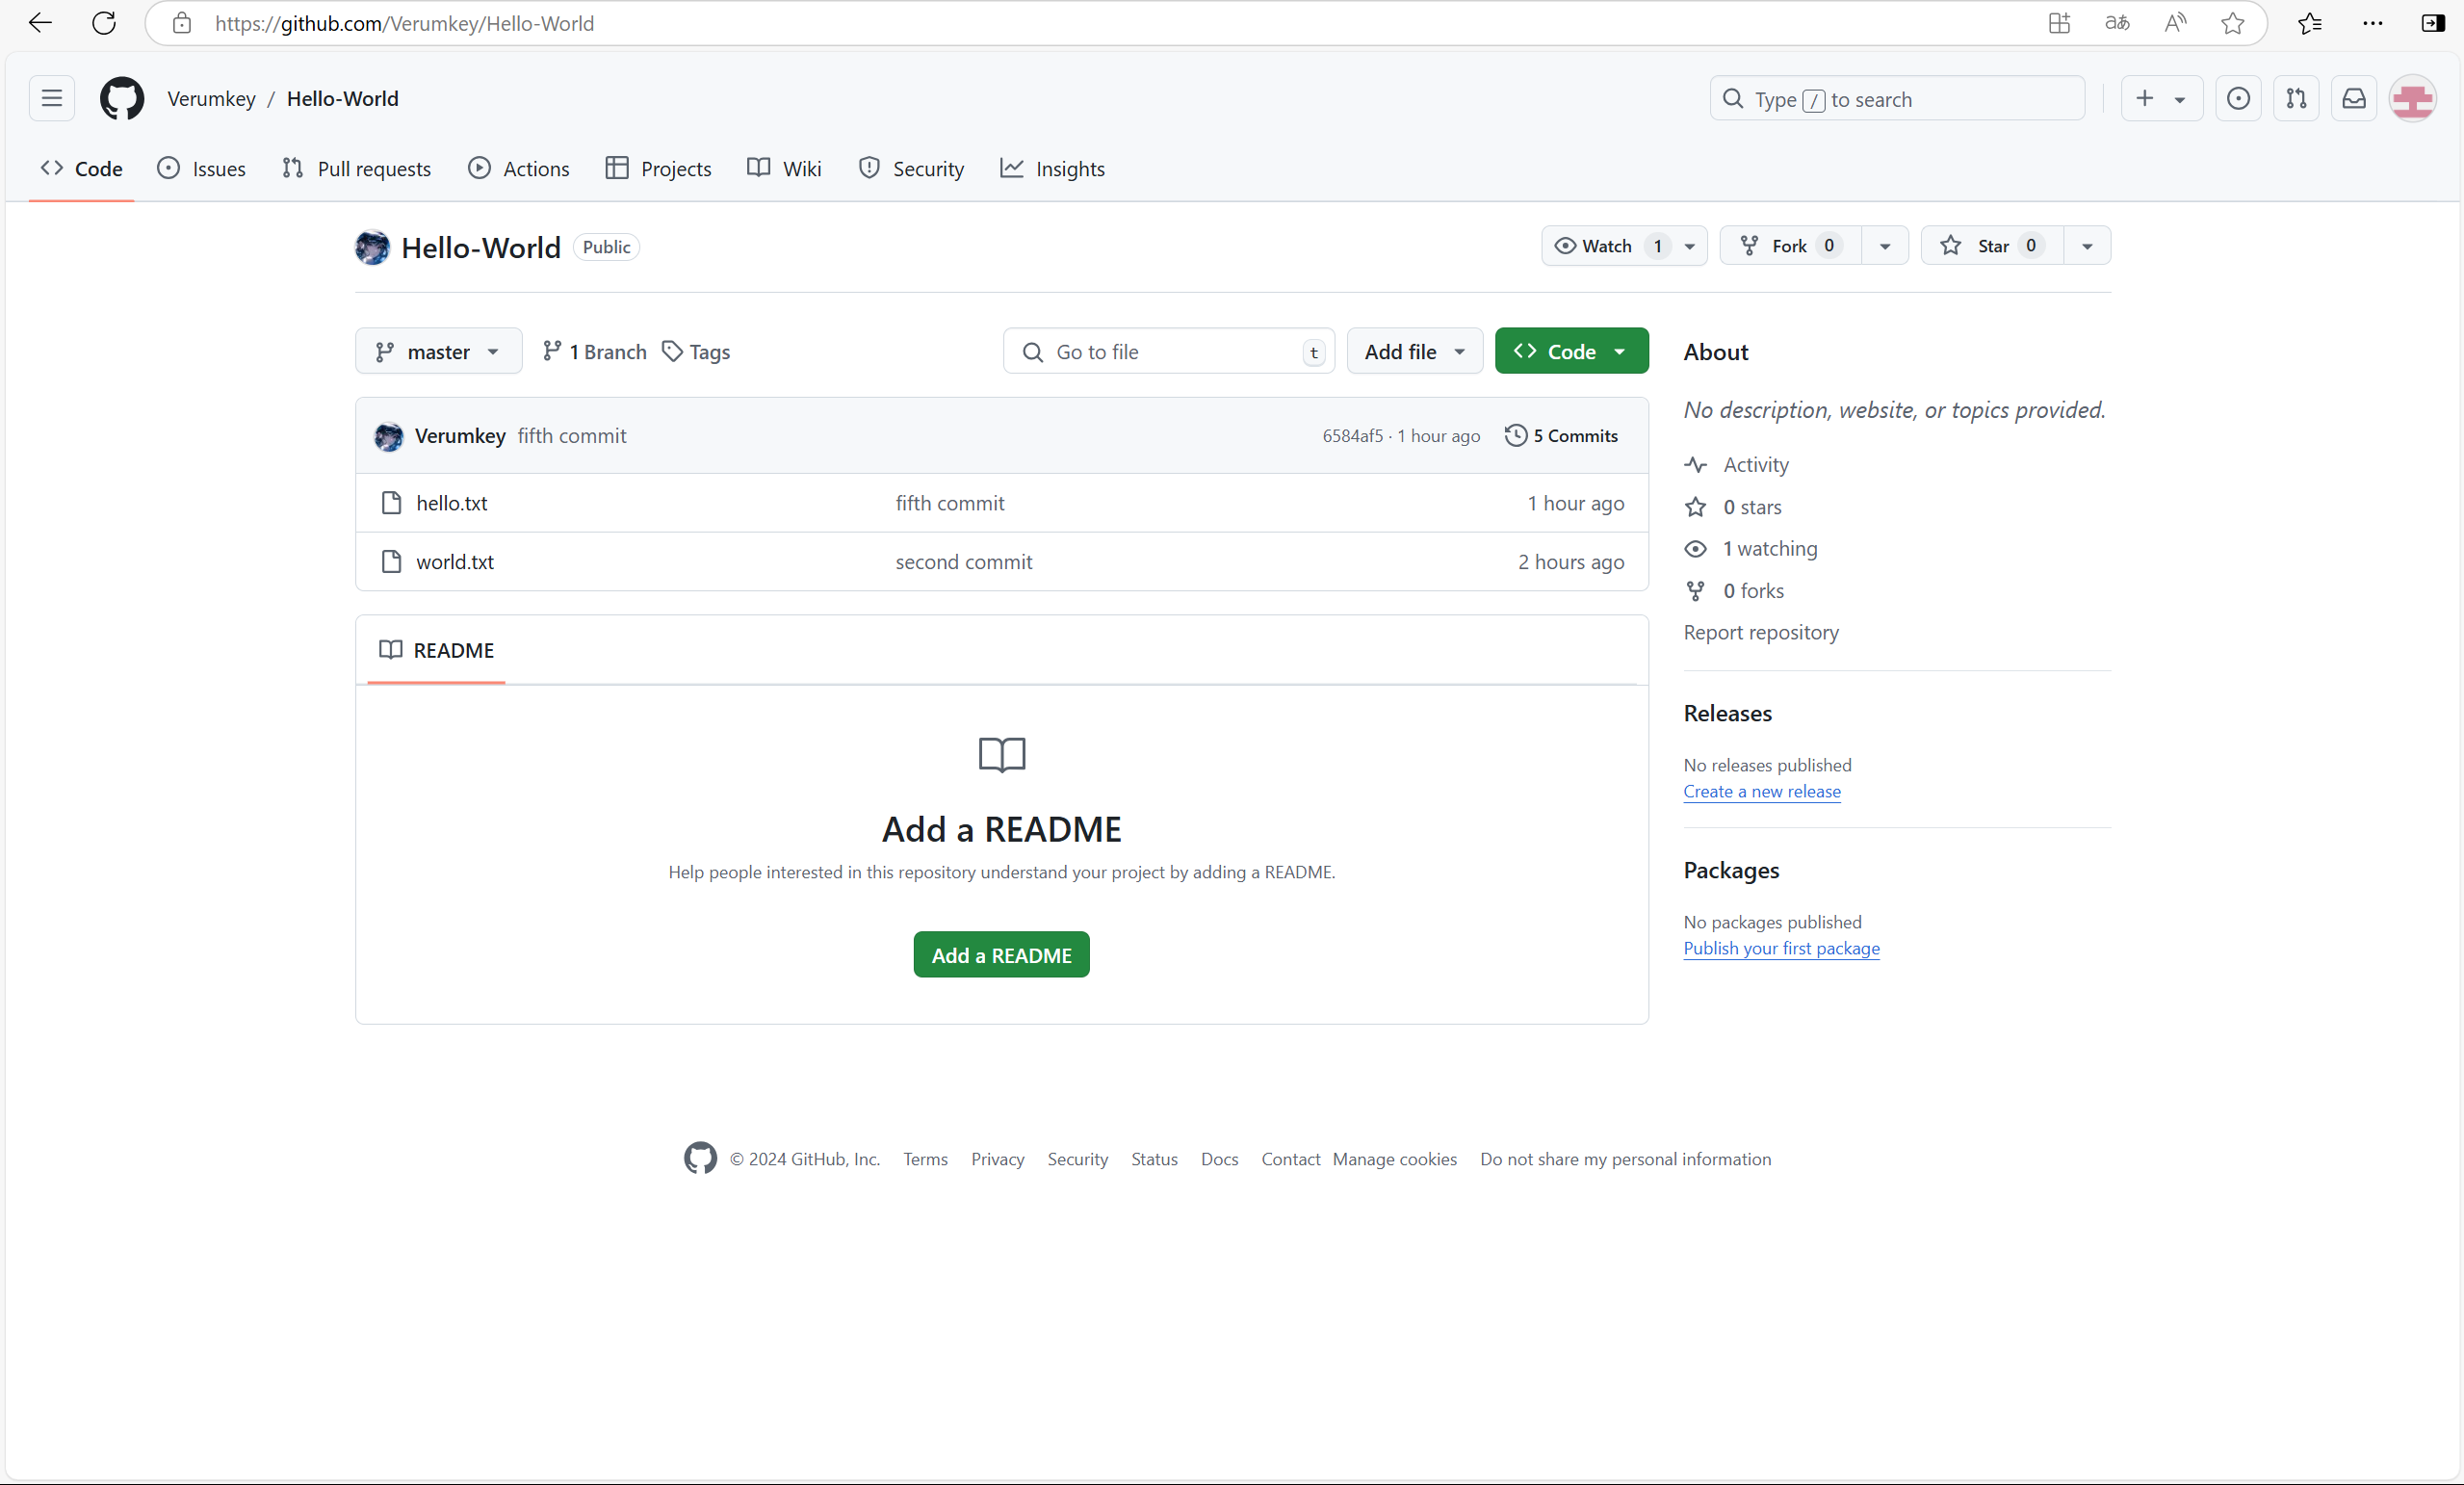Open second commit message for world.txt
Viewport: 2464px width, 1485px height.
[964, 562]
